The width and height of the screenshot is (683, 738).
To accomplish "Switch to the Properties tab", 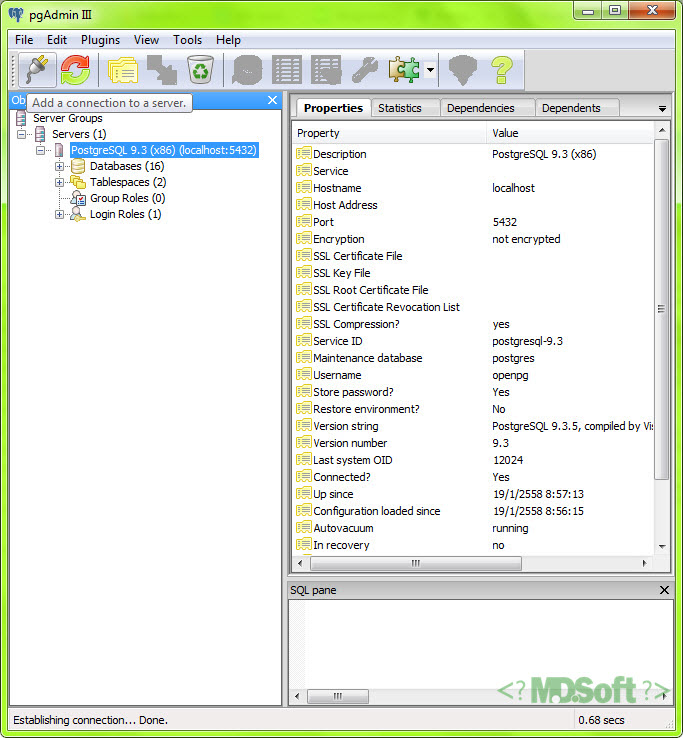I will (333, 108).
